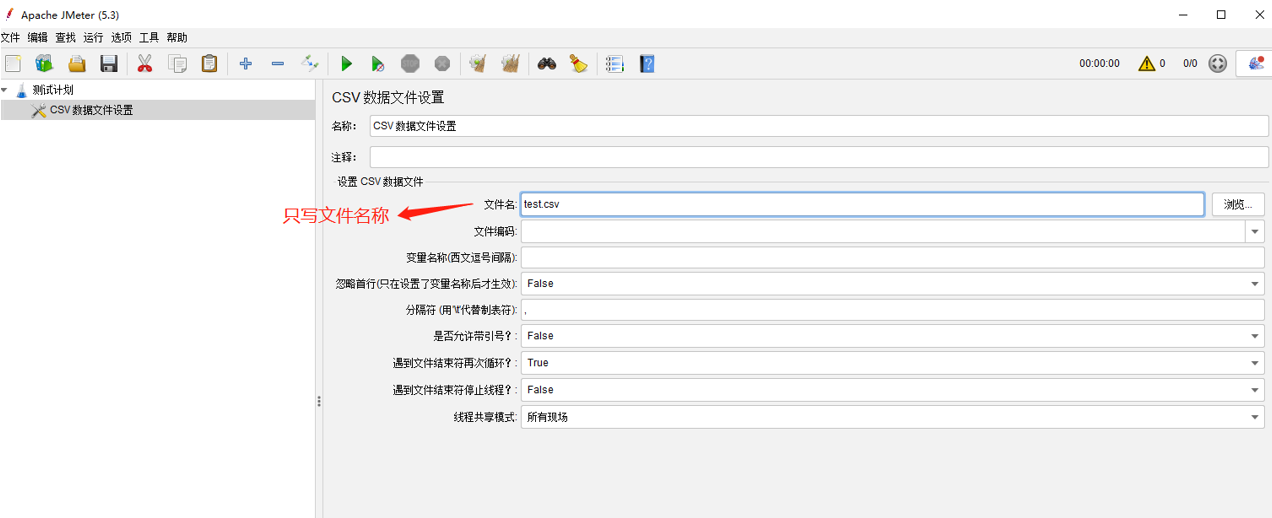Save the test plan with floppy icon
Screen dimensions: 1272x518
pos(109,63)
